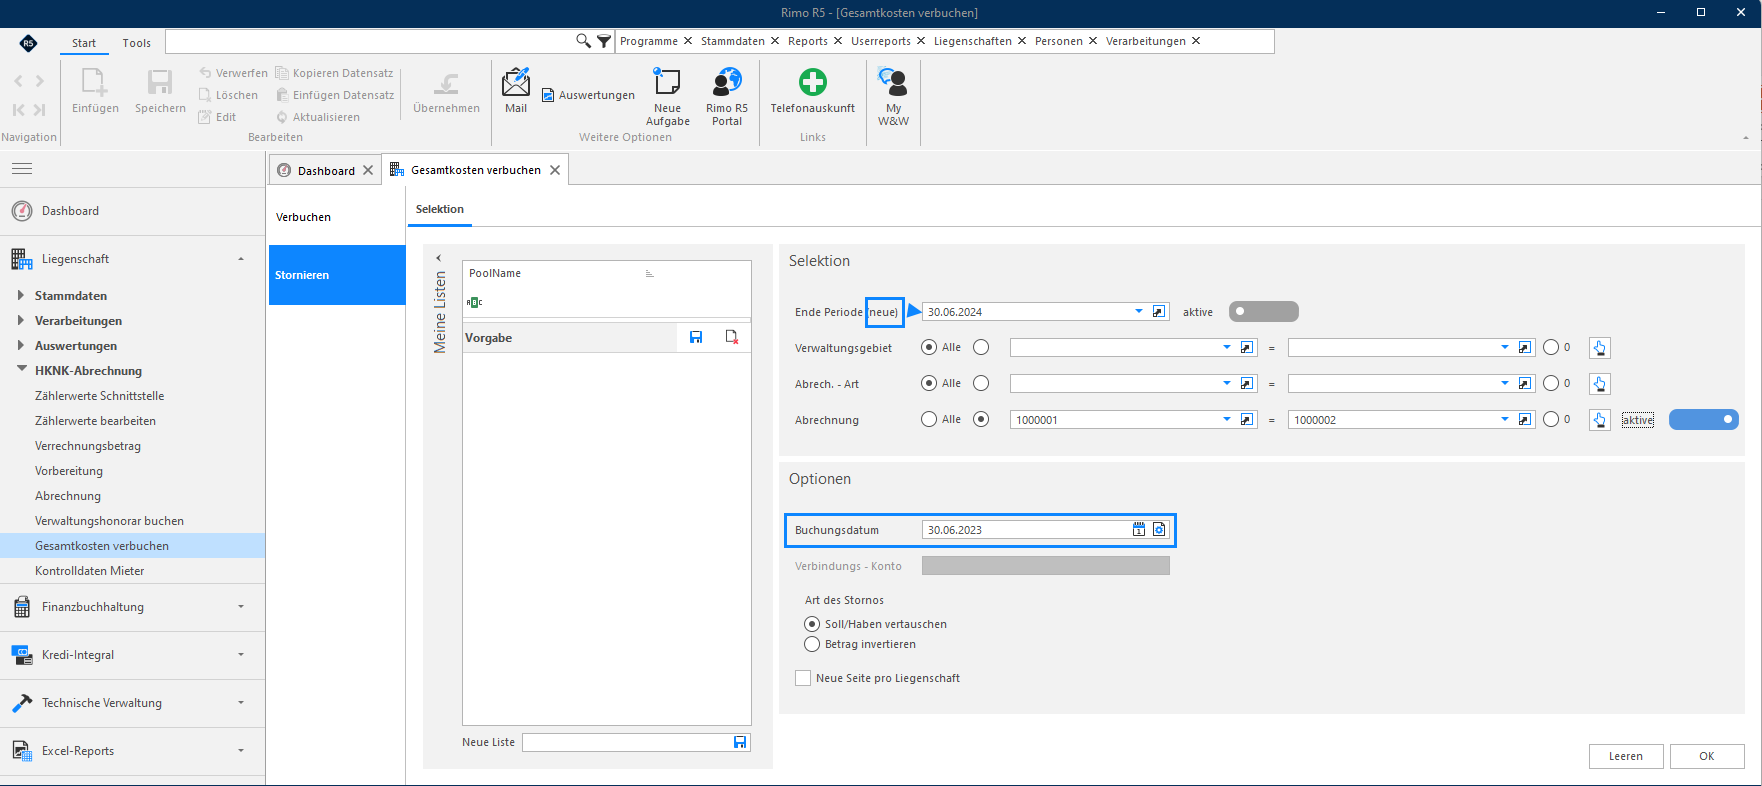Select Verbuchen side tab
Image resolution: width=1762 pixels, height=786 pixels.
pos(337,217)
